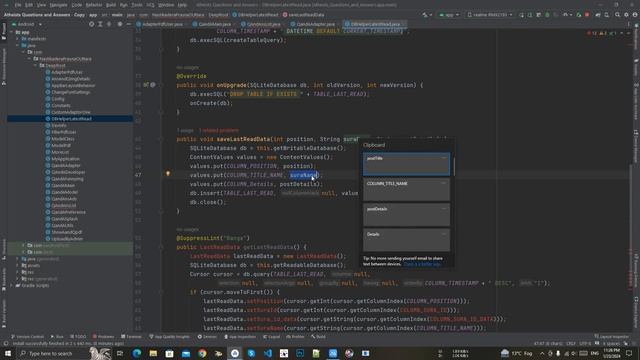Expand Gradle Scripts node
The image size is (640, 360).
click(x=11, y=285)
